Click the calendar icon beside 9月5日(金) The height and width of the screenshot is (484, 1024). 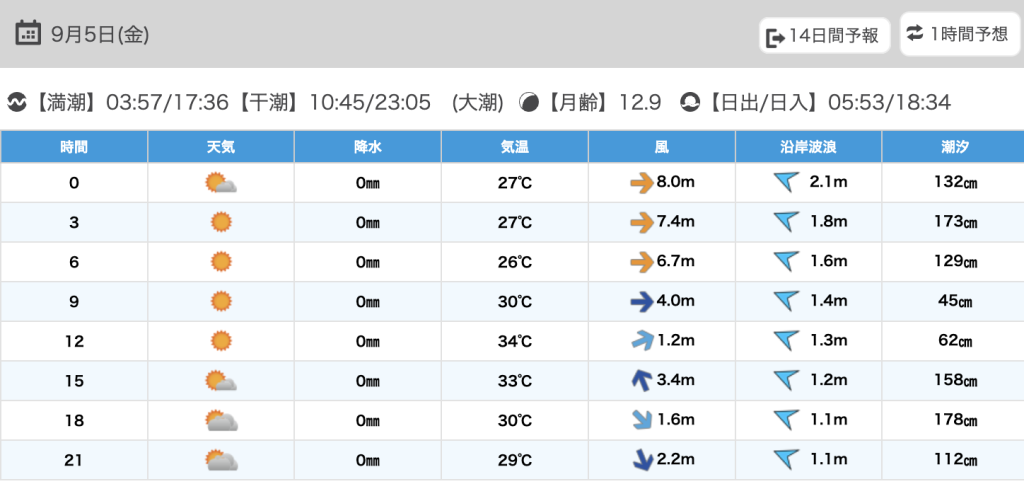tap(27, 33)
